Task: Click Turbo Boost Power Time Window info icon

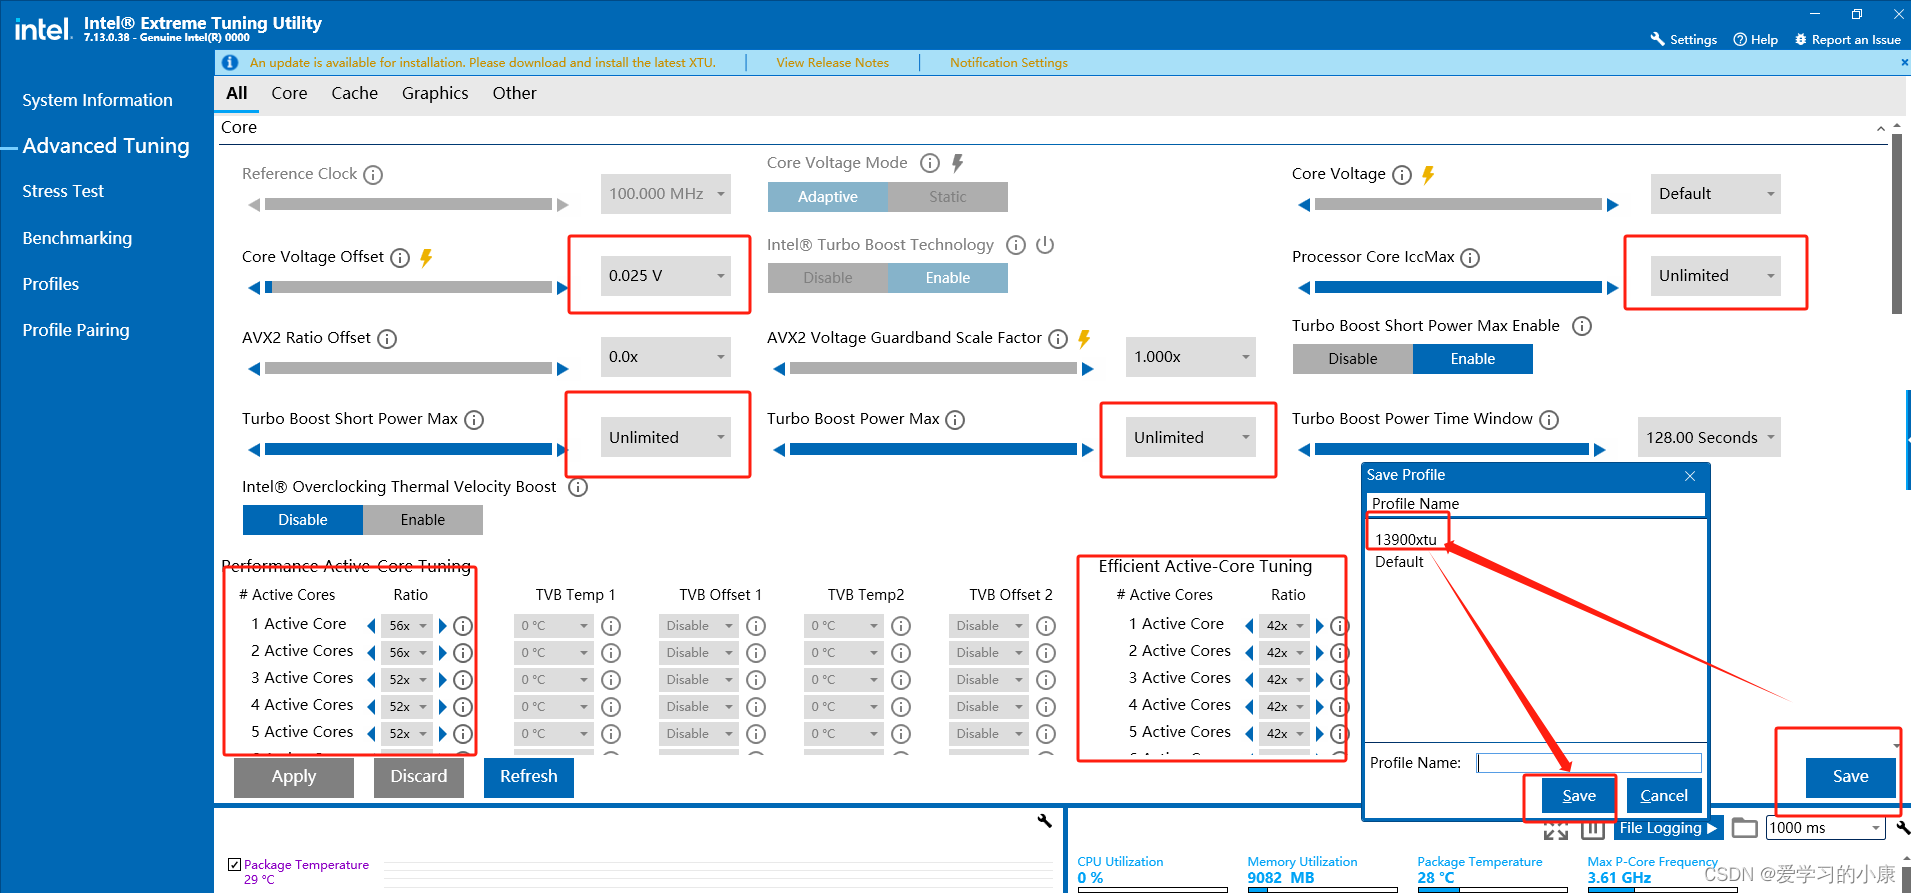Action: coord(1549,420)
